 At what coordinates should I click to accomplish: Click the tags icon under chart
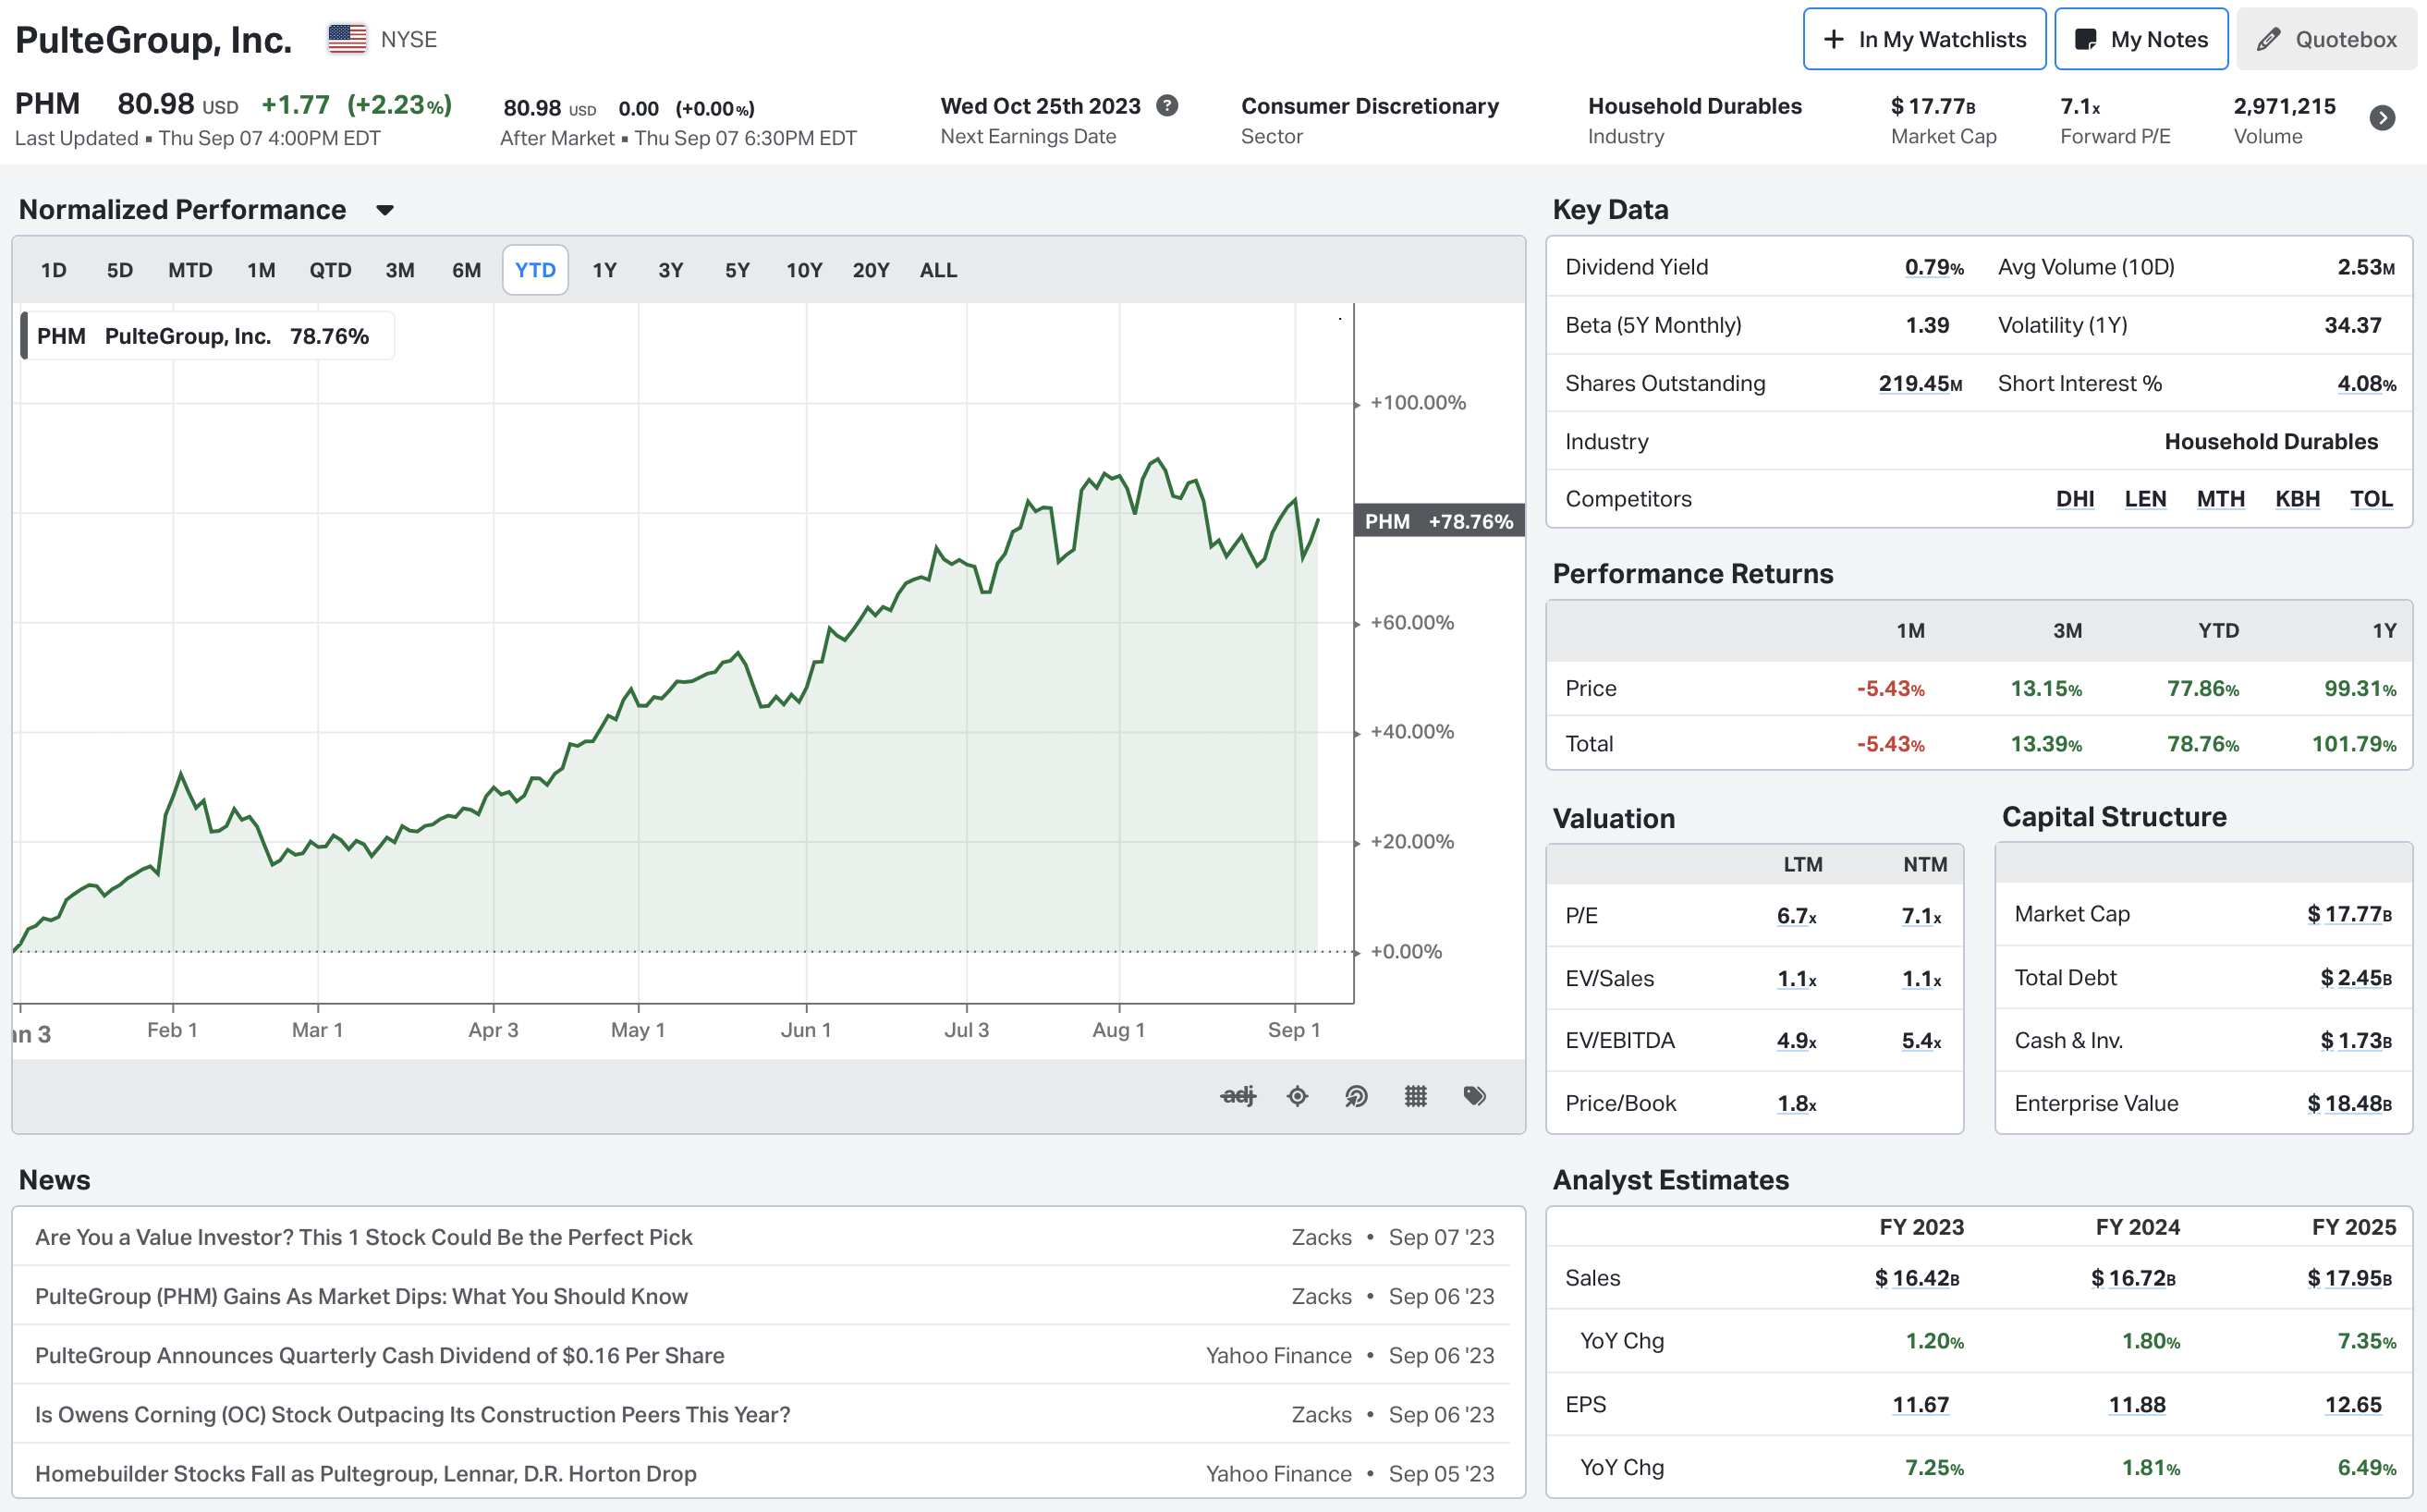(x=1474, y=1096)
